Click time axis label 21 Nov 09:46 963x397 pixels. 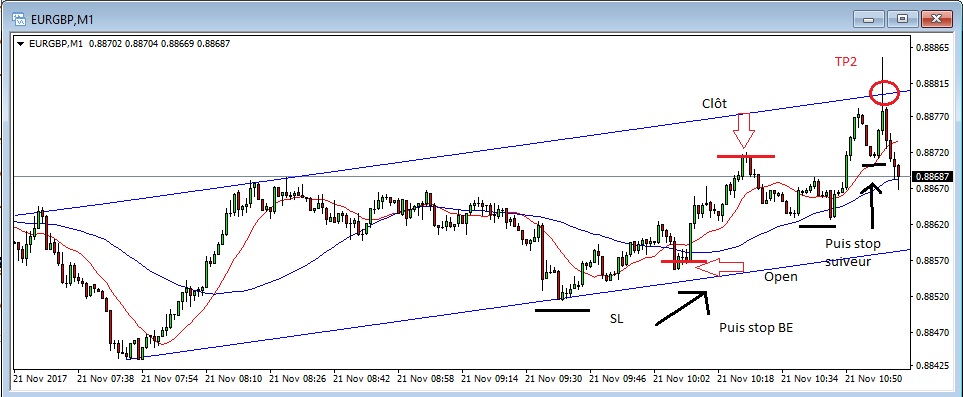pyautogui.click(x=618, y=379)
